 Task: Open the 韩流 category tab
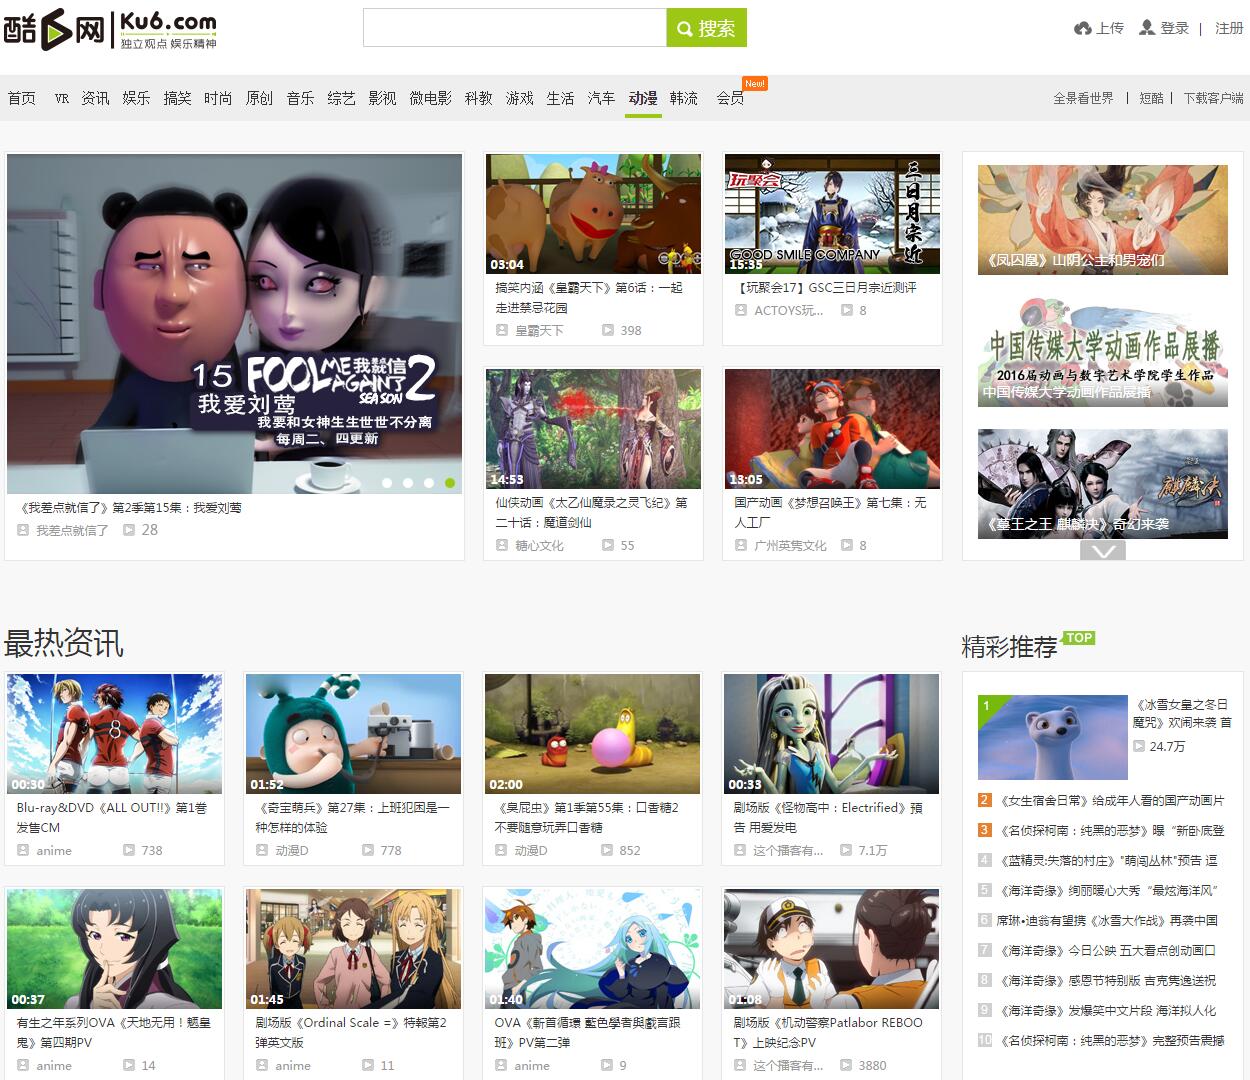click(x=684, y=98)
